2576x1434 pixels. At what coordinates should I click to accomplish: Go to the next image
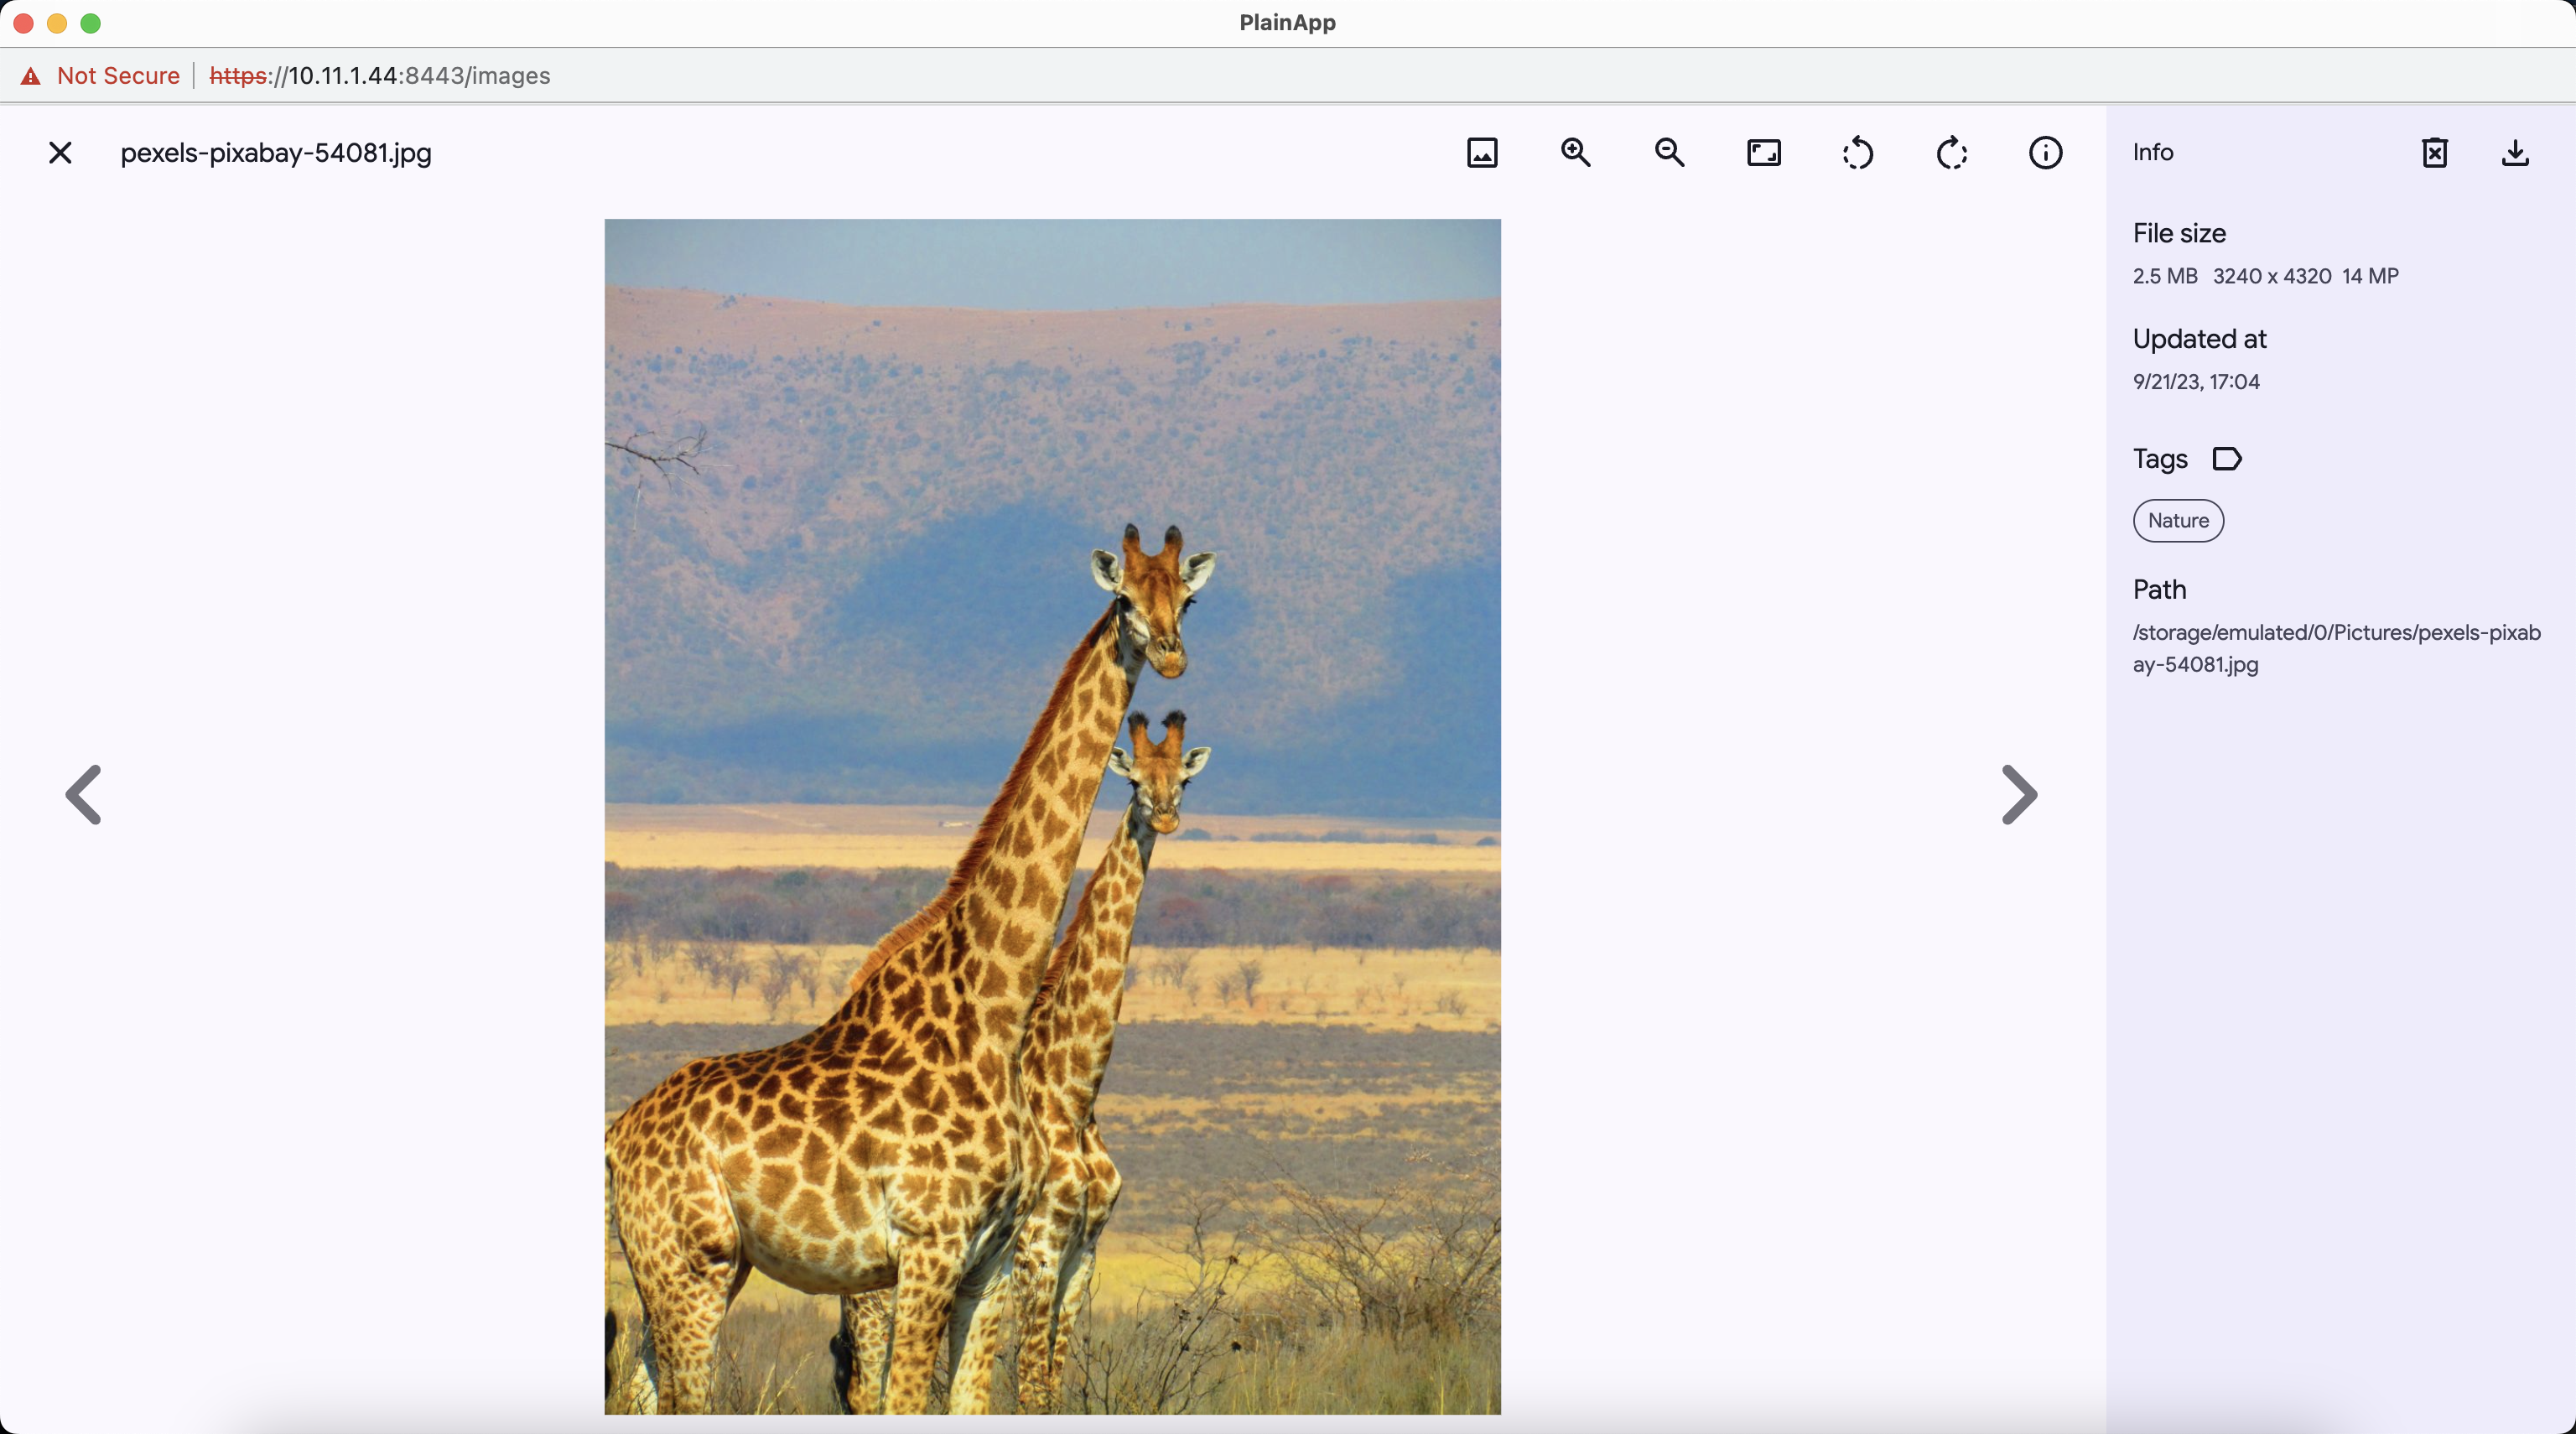coord(2018,795)
